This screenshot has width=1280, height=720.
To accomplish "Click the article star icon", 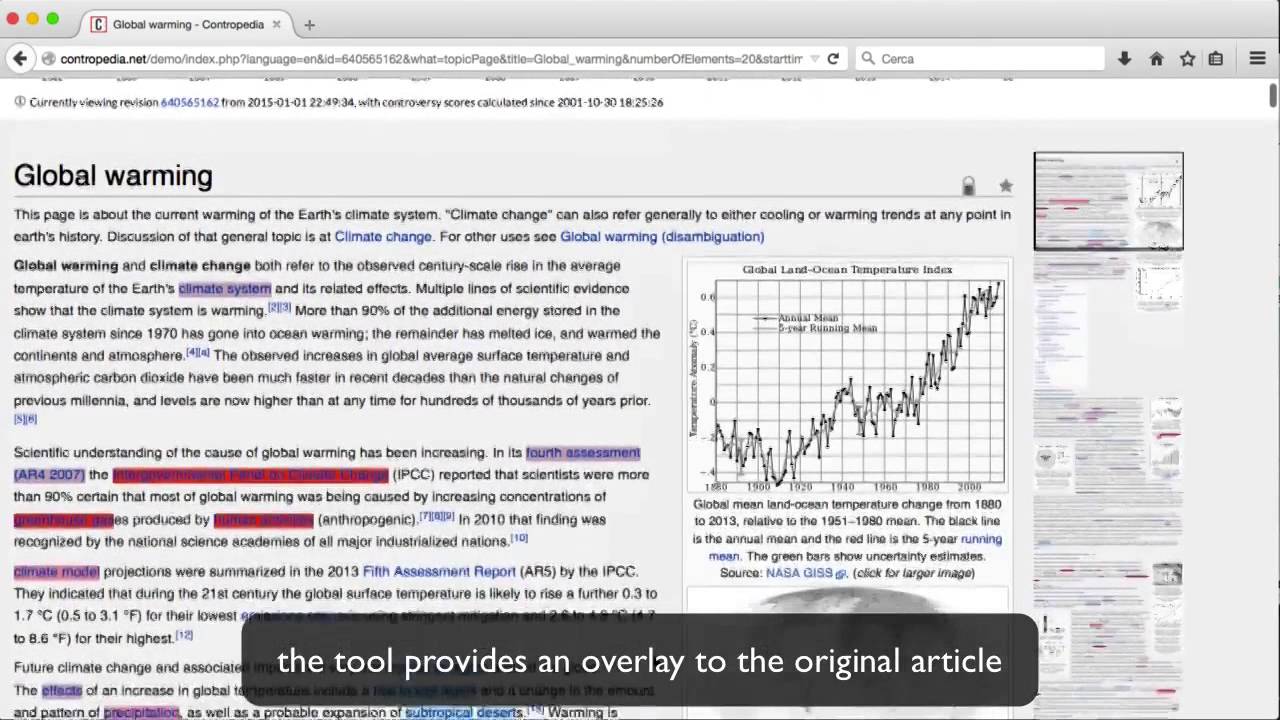I will (1005, 186).
